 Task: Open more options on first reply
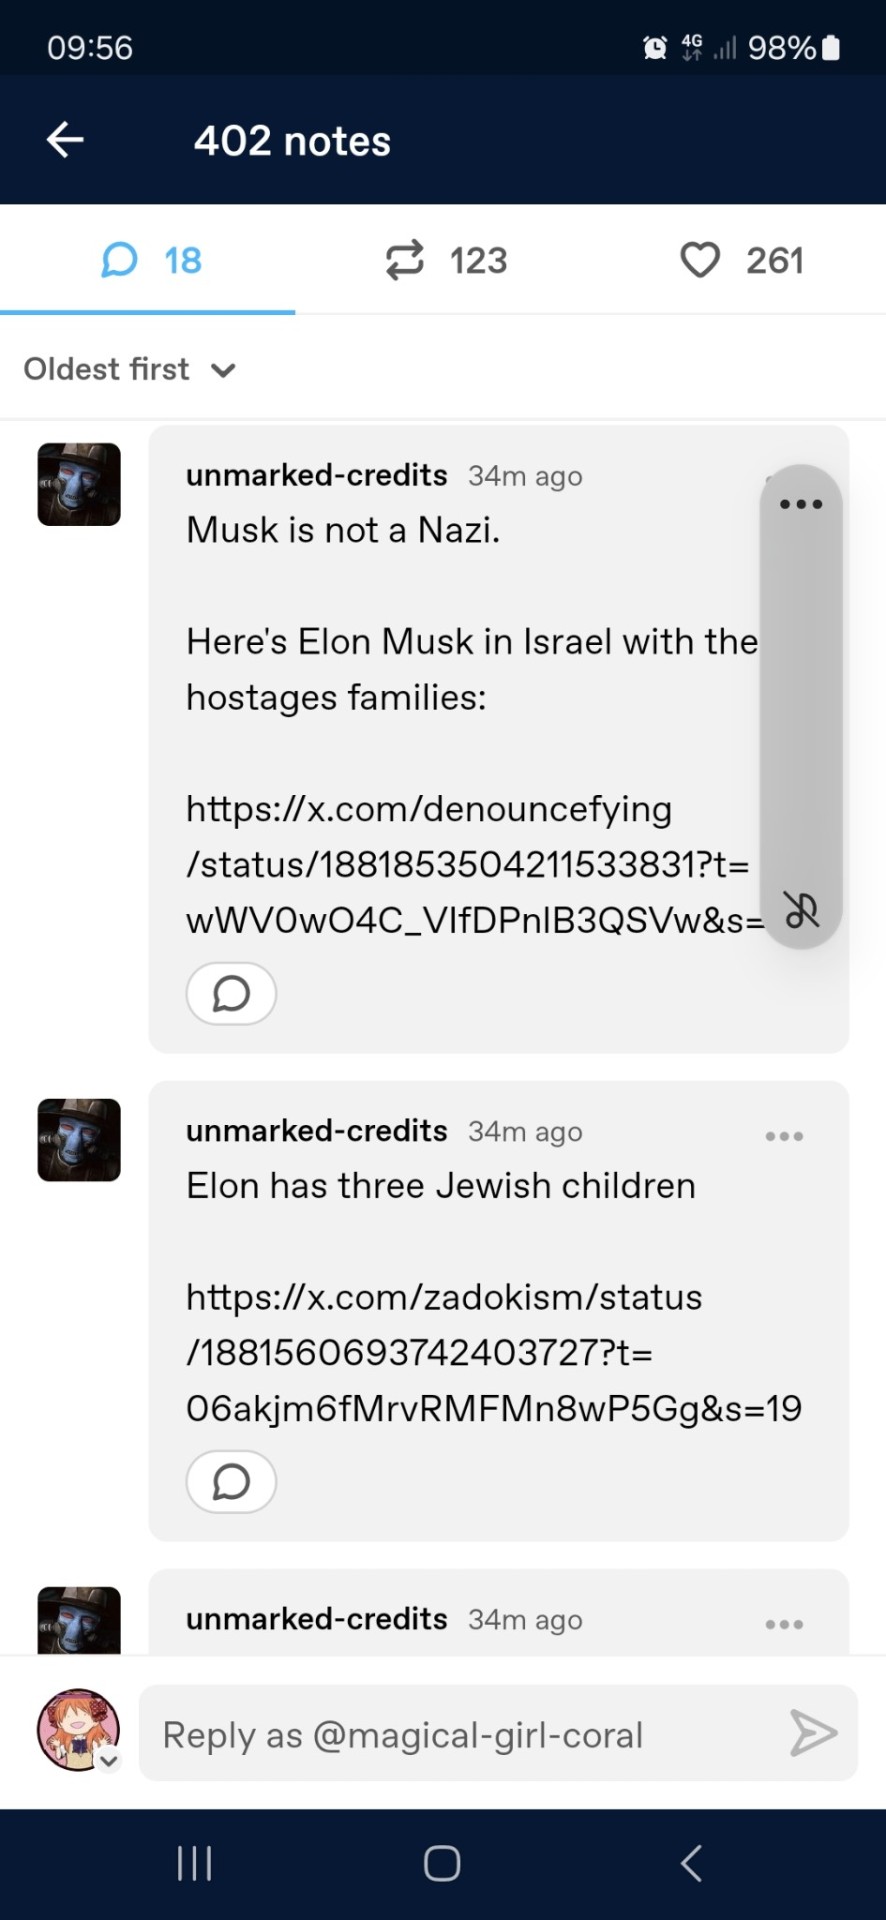[x=800, y=504]
